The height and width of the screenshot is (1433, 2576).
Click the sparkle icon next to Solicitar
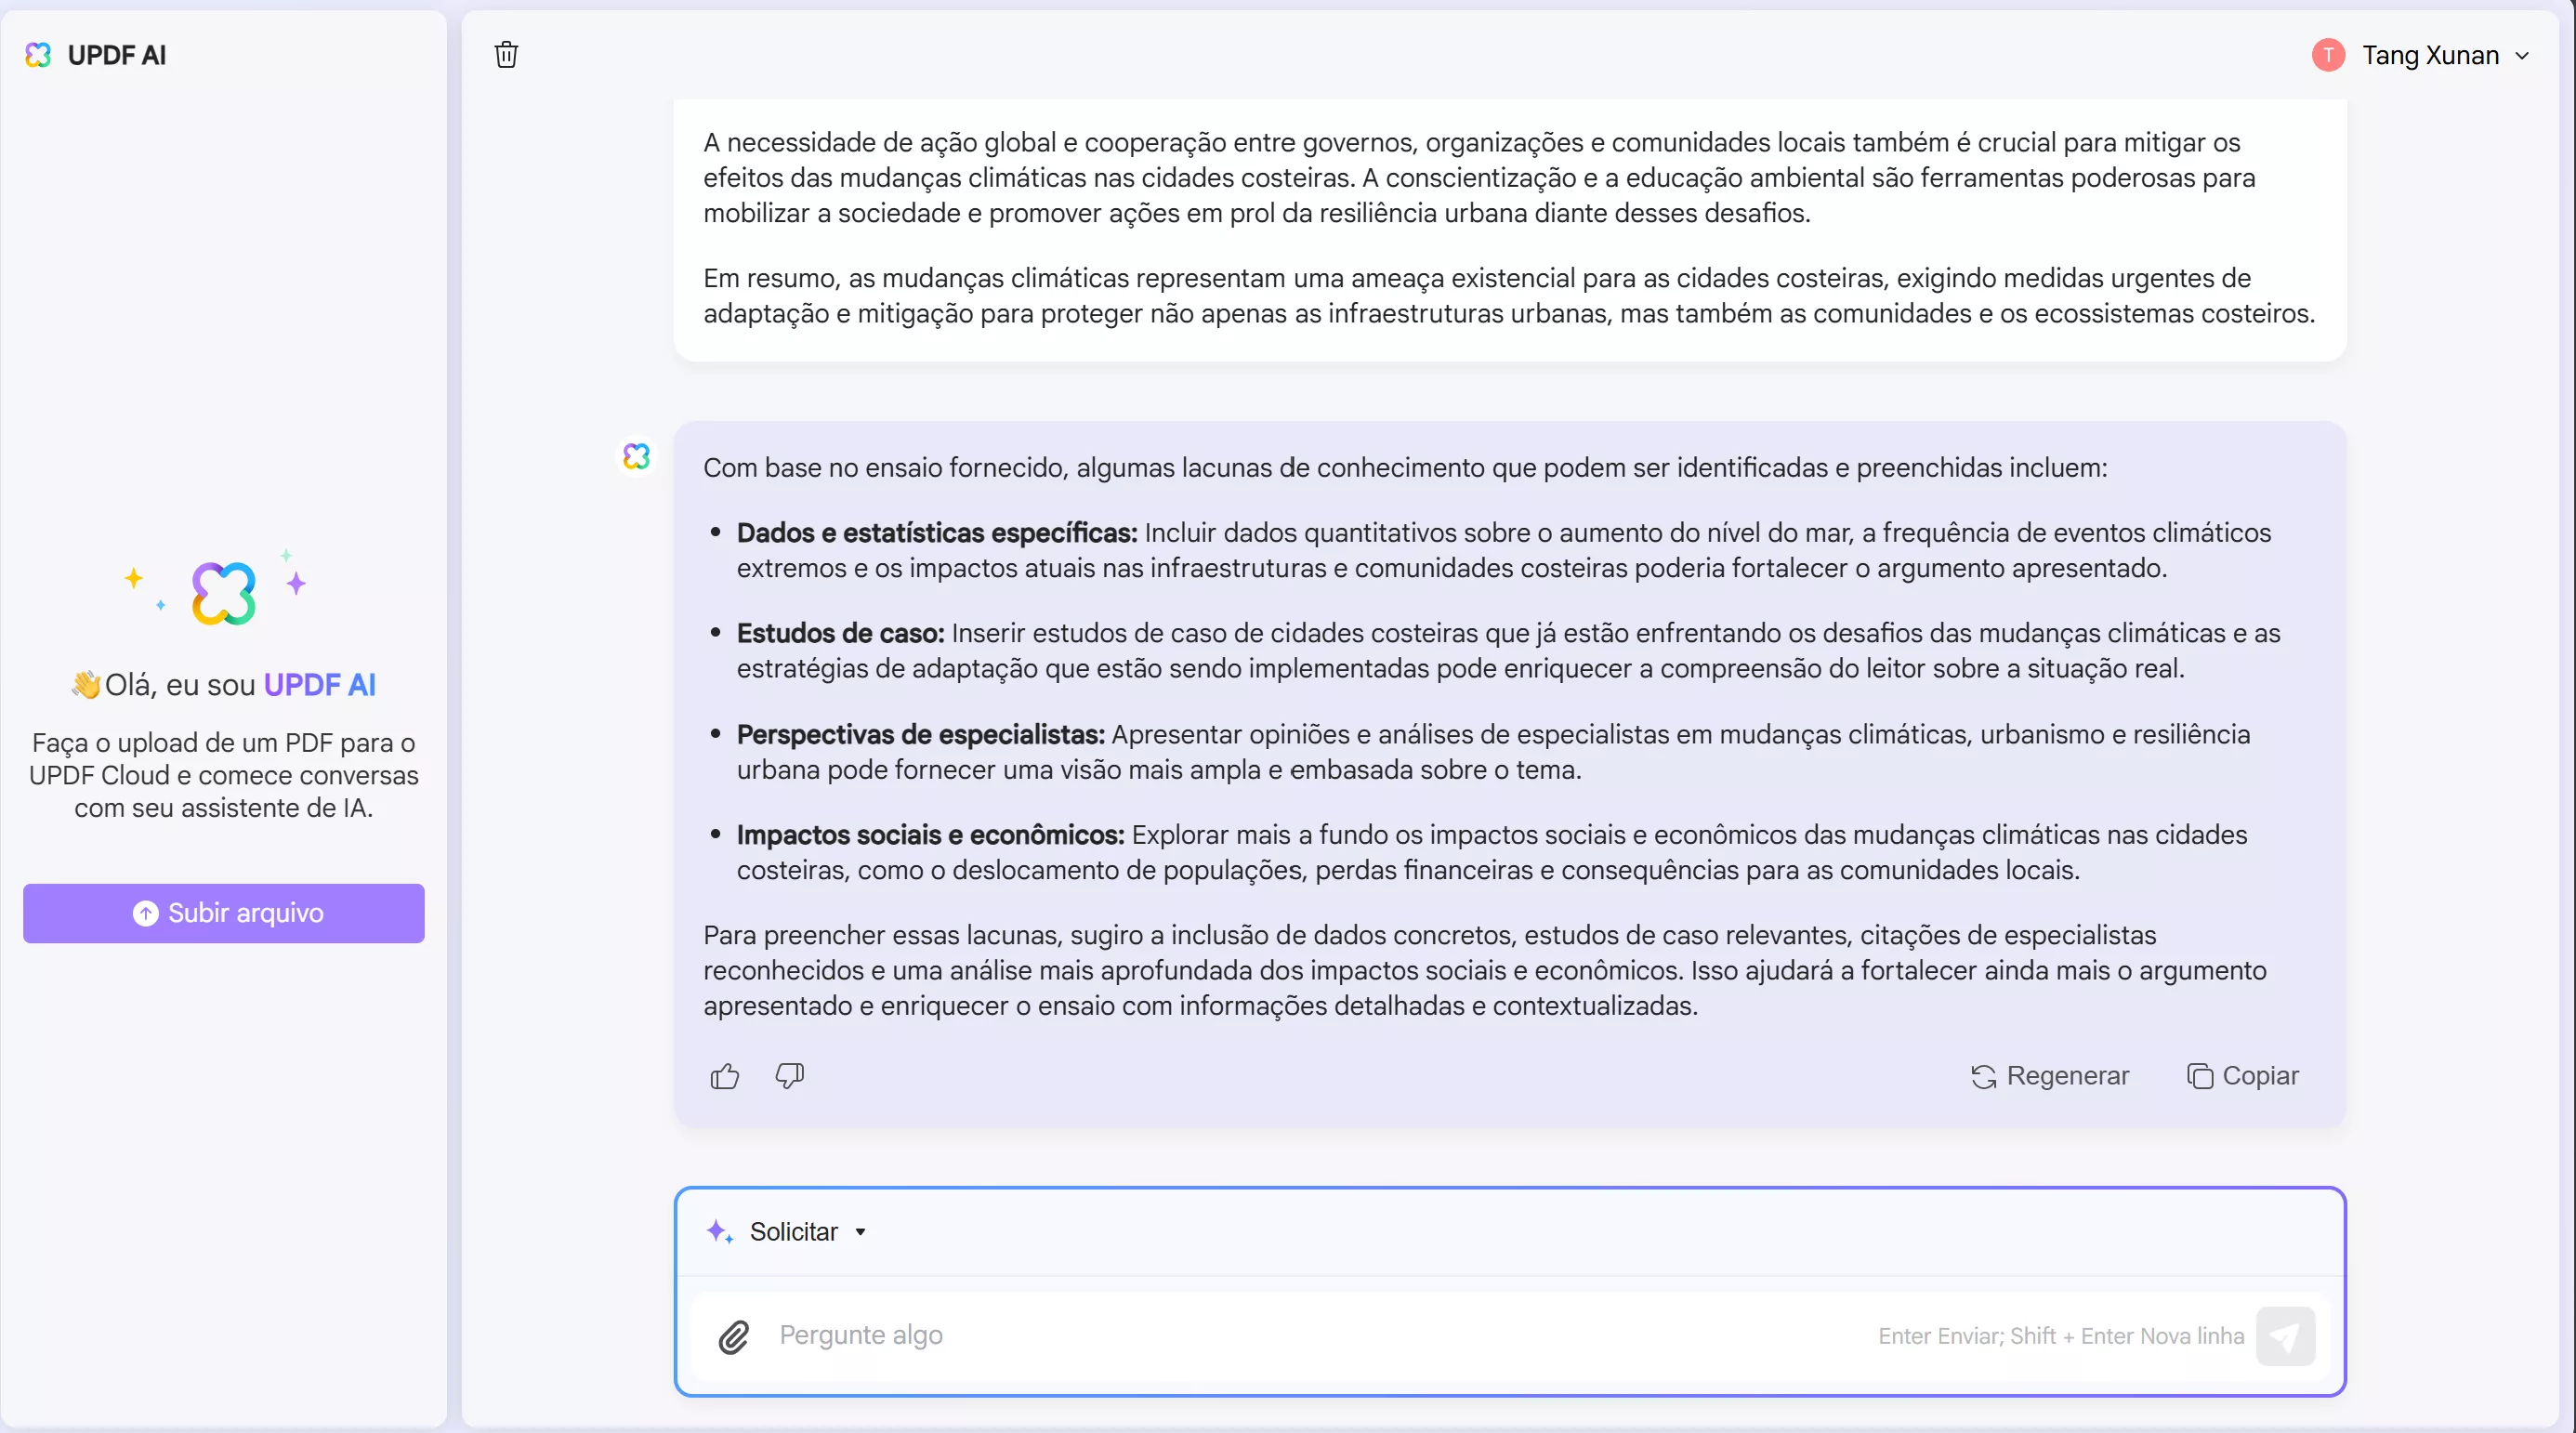pyautogui.click(x=719, y=1232)
